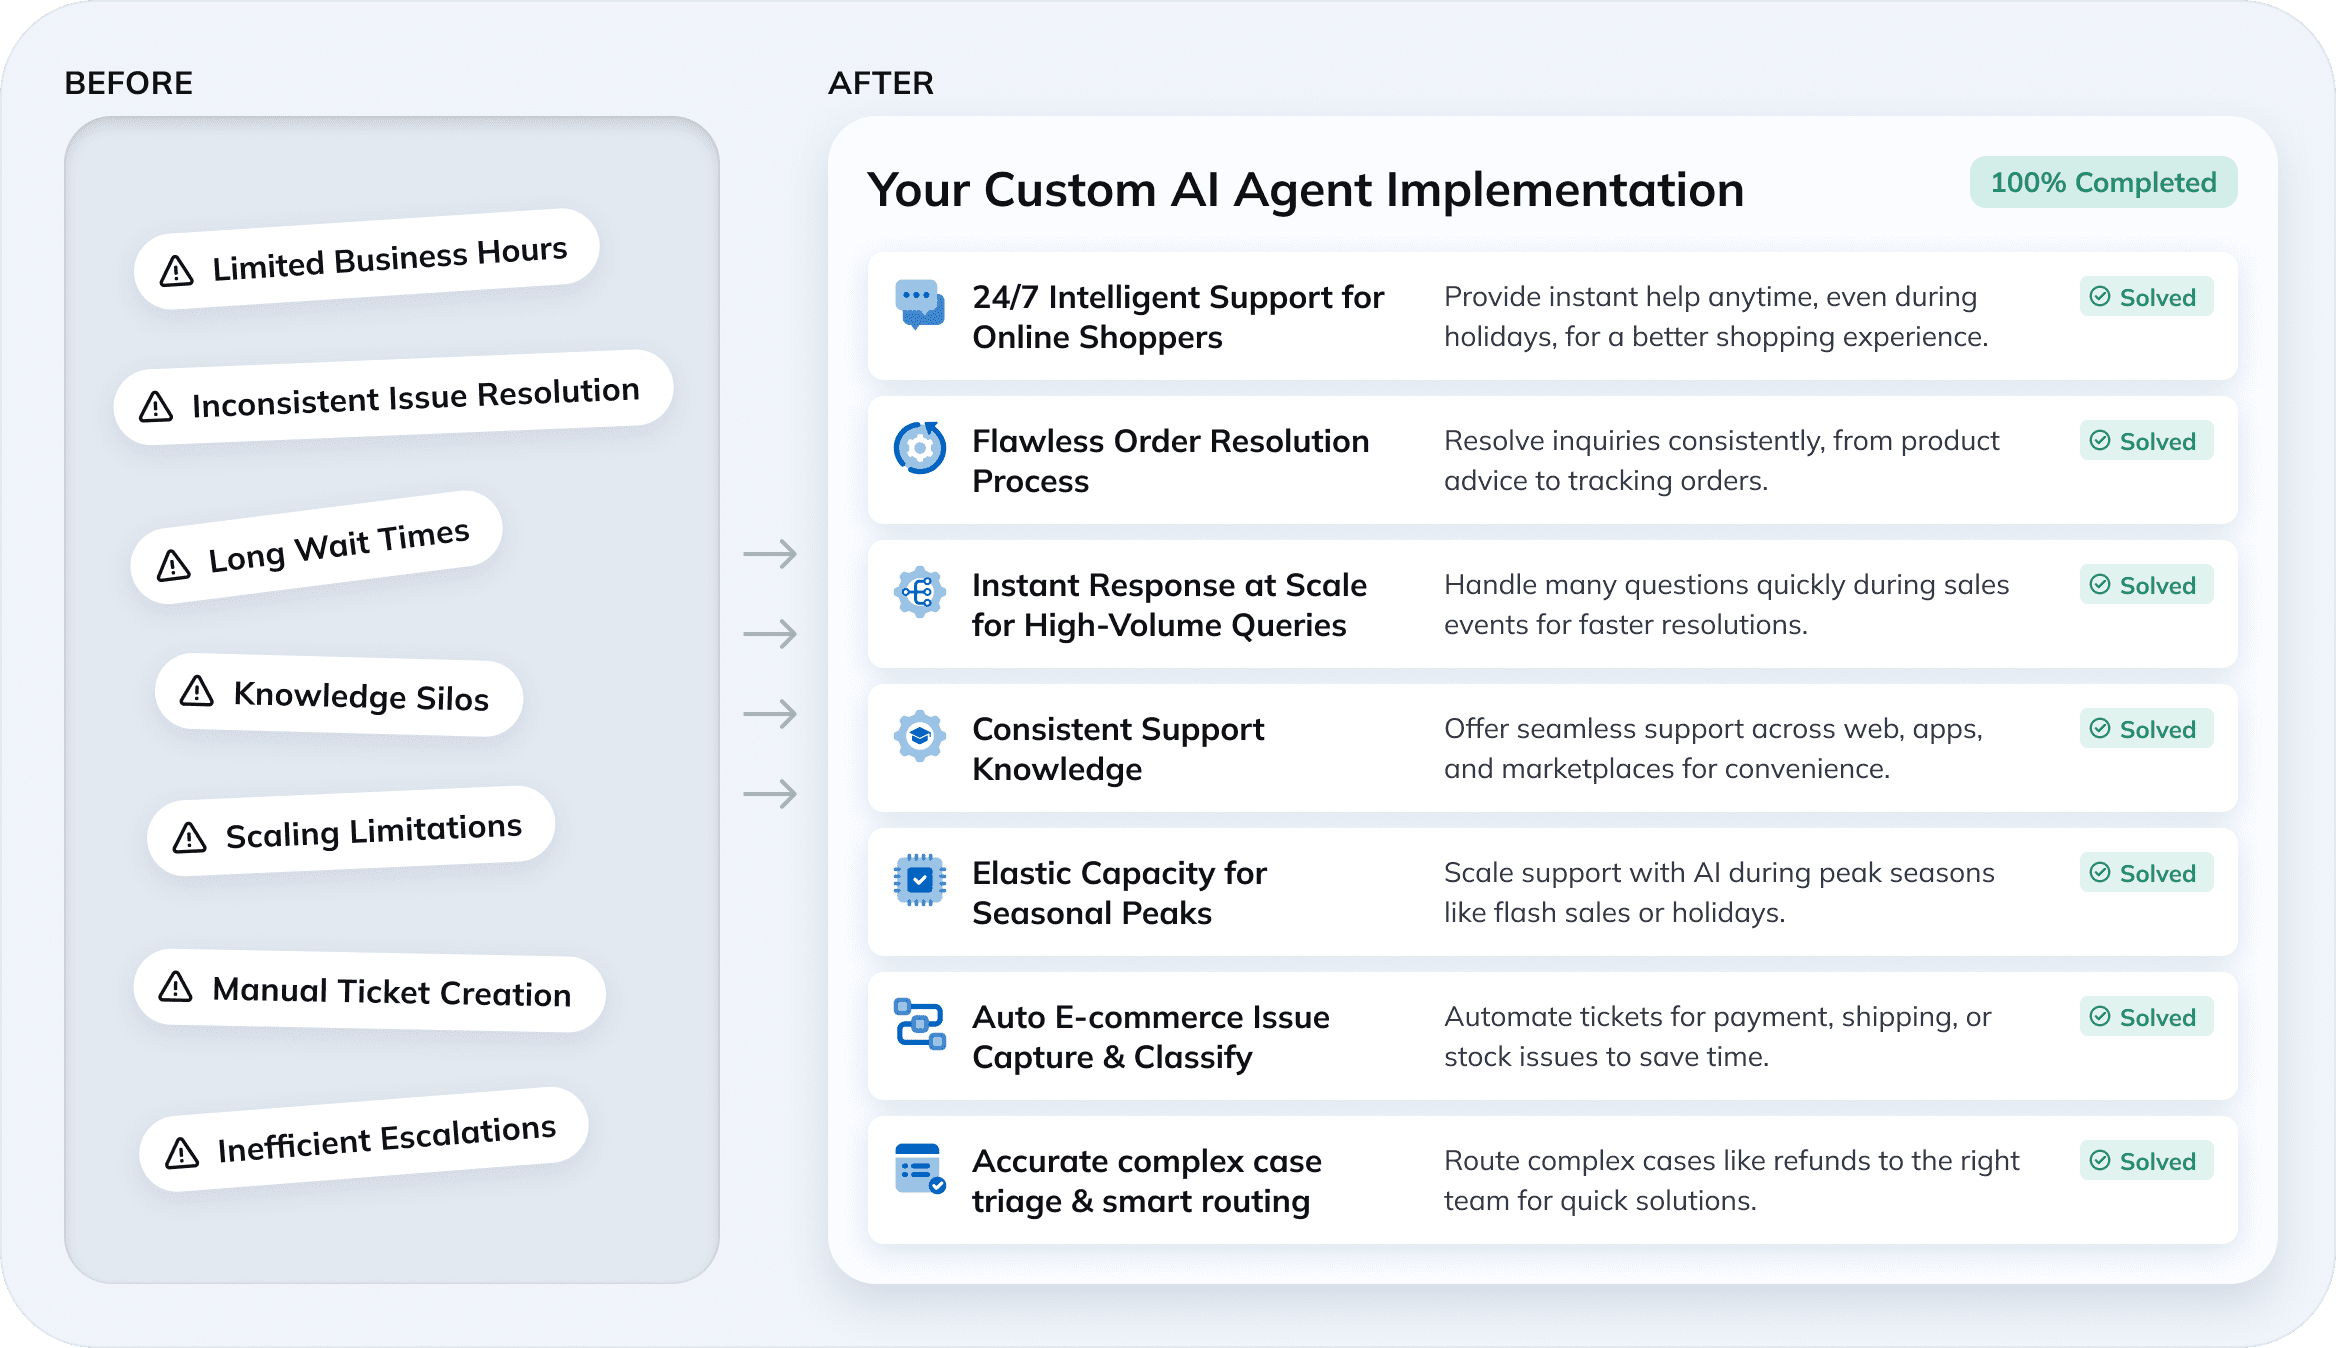2336x1348 pixels.
Task: Click the second arrow pointing to After panel
Action: (770, 633)
